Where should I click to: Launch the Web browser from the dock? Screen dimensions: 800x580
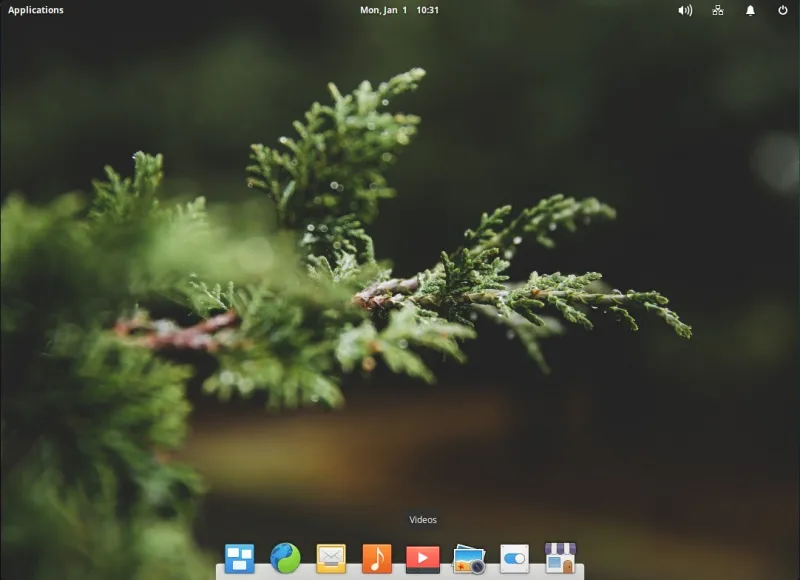[285, 557]
